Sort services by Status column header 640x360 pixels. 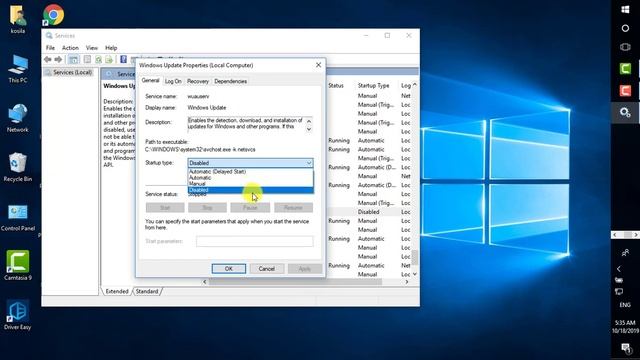336,85
